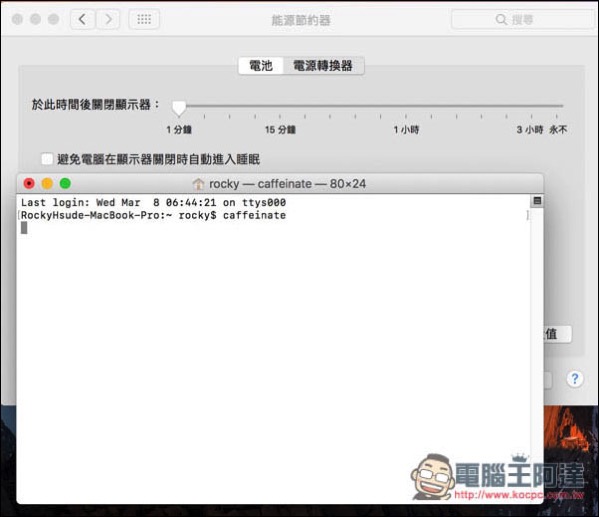Image resolution: width=599 pixels, height=517 pixels.
Task: Open the show-all grid icon
Action: click(144, 19)
